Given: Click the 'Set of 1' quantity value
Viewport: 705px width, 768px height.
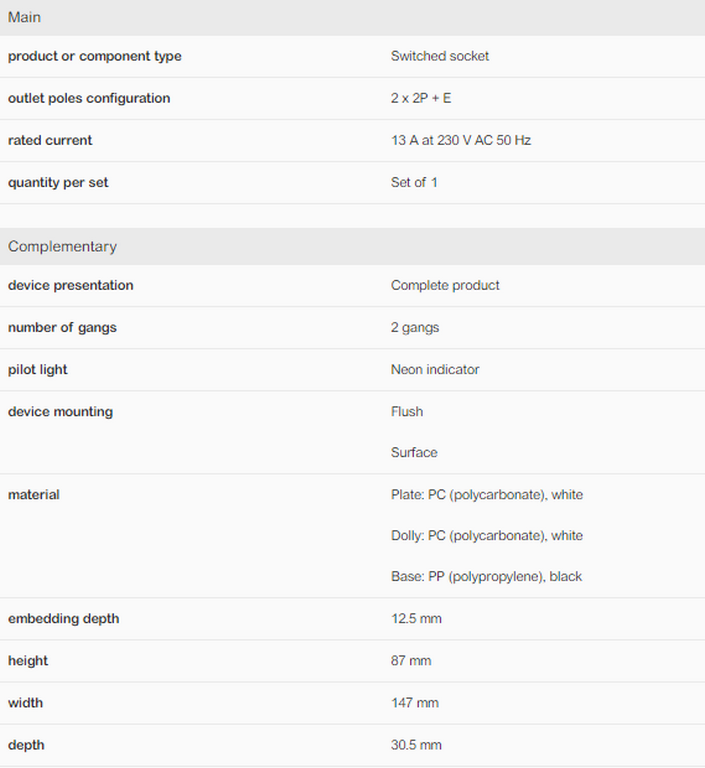Looking at the screenshot, I should coord(414,182).
